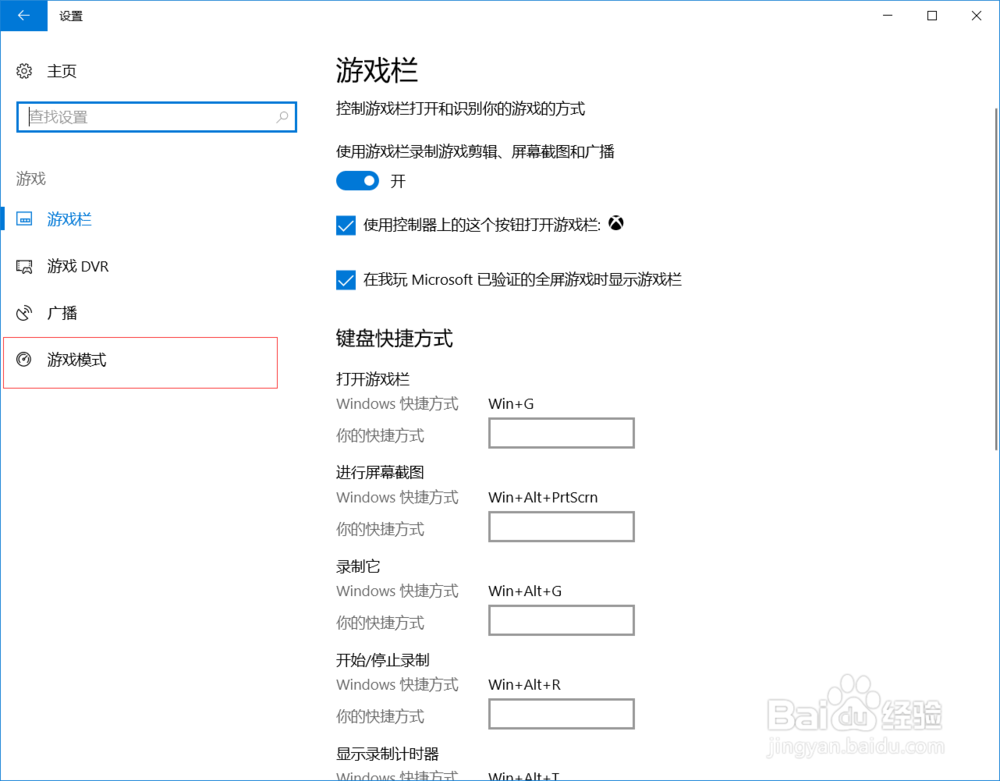The height and width of the screenshot is (781, 1000).
Task: Click the vertical scrollbar thumb
Action: [996, 279]
